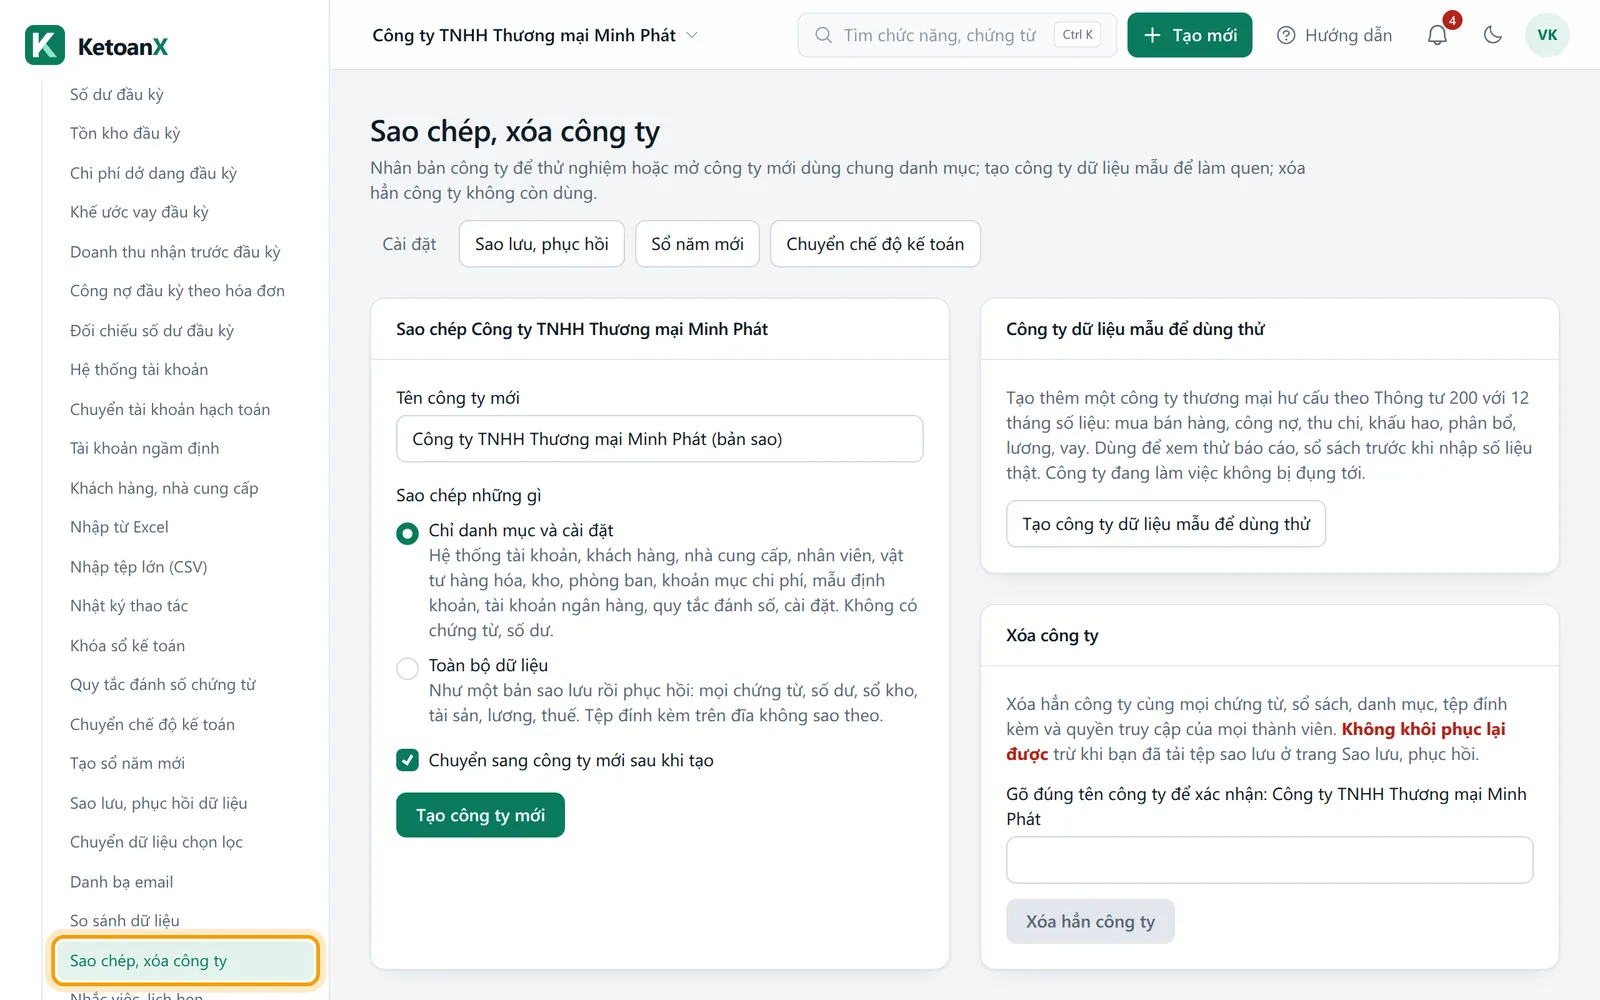
Task: Click the KetoanX logo icon
Action: click(45, 45)
